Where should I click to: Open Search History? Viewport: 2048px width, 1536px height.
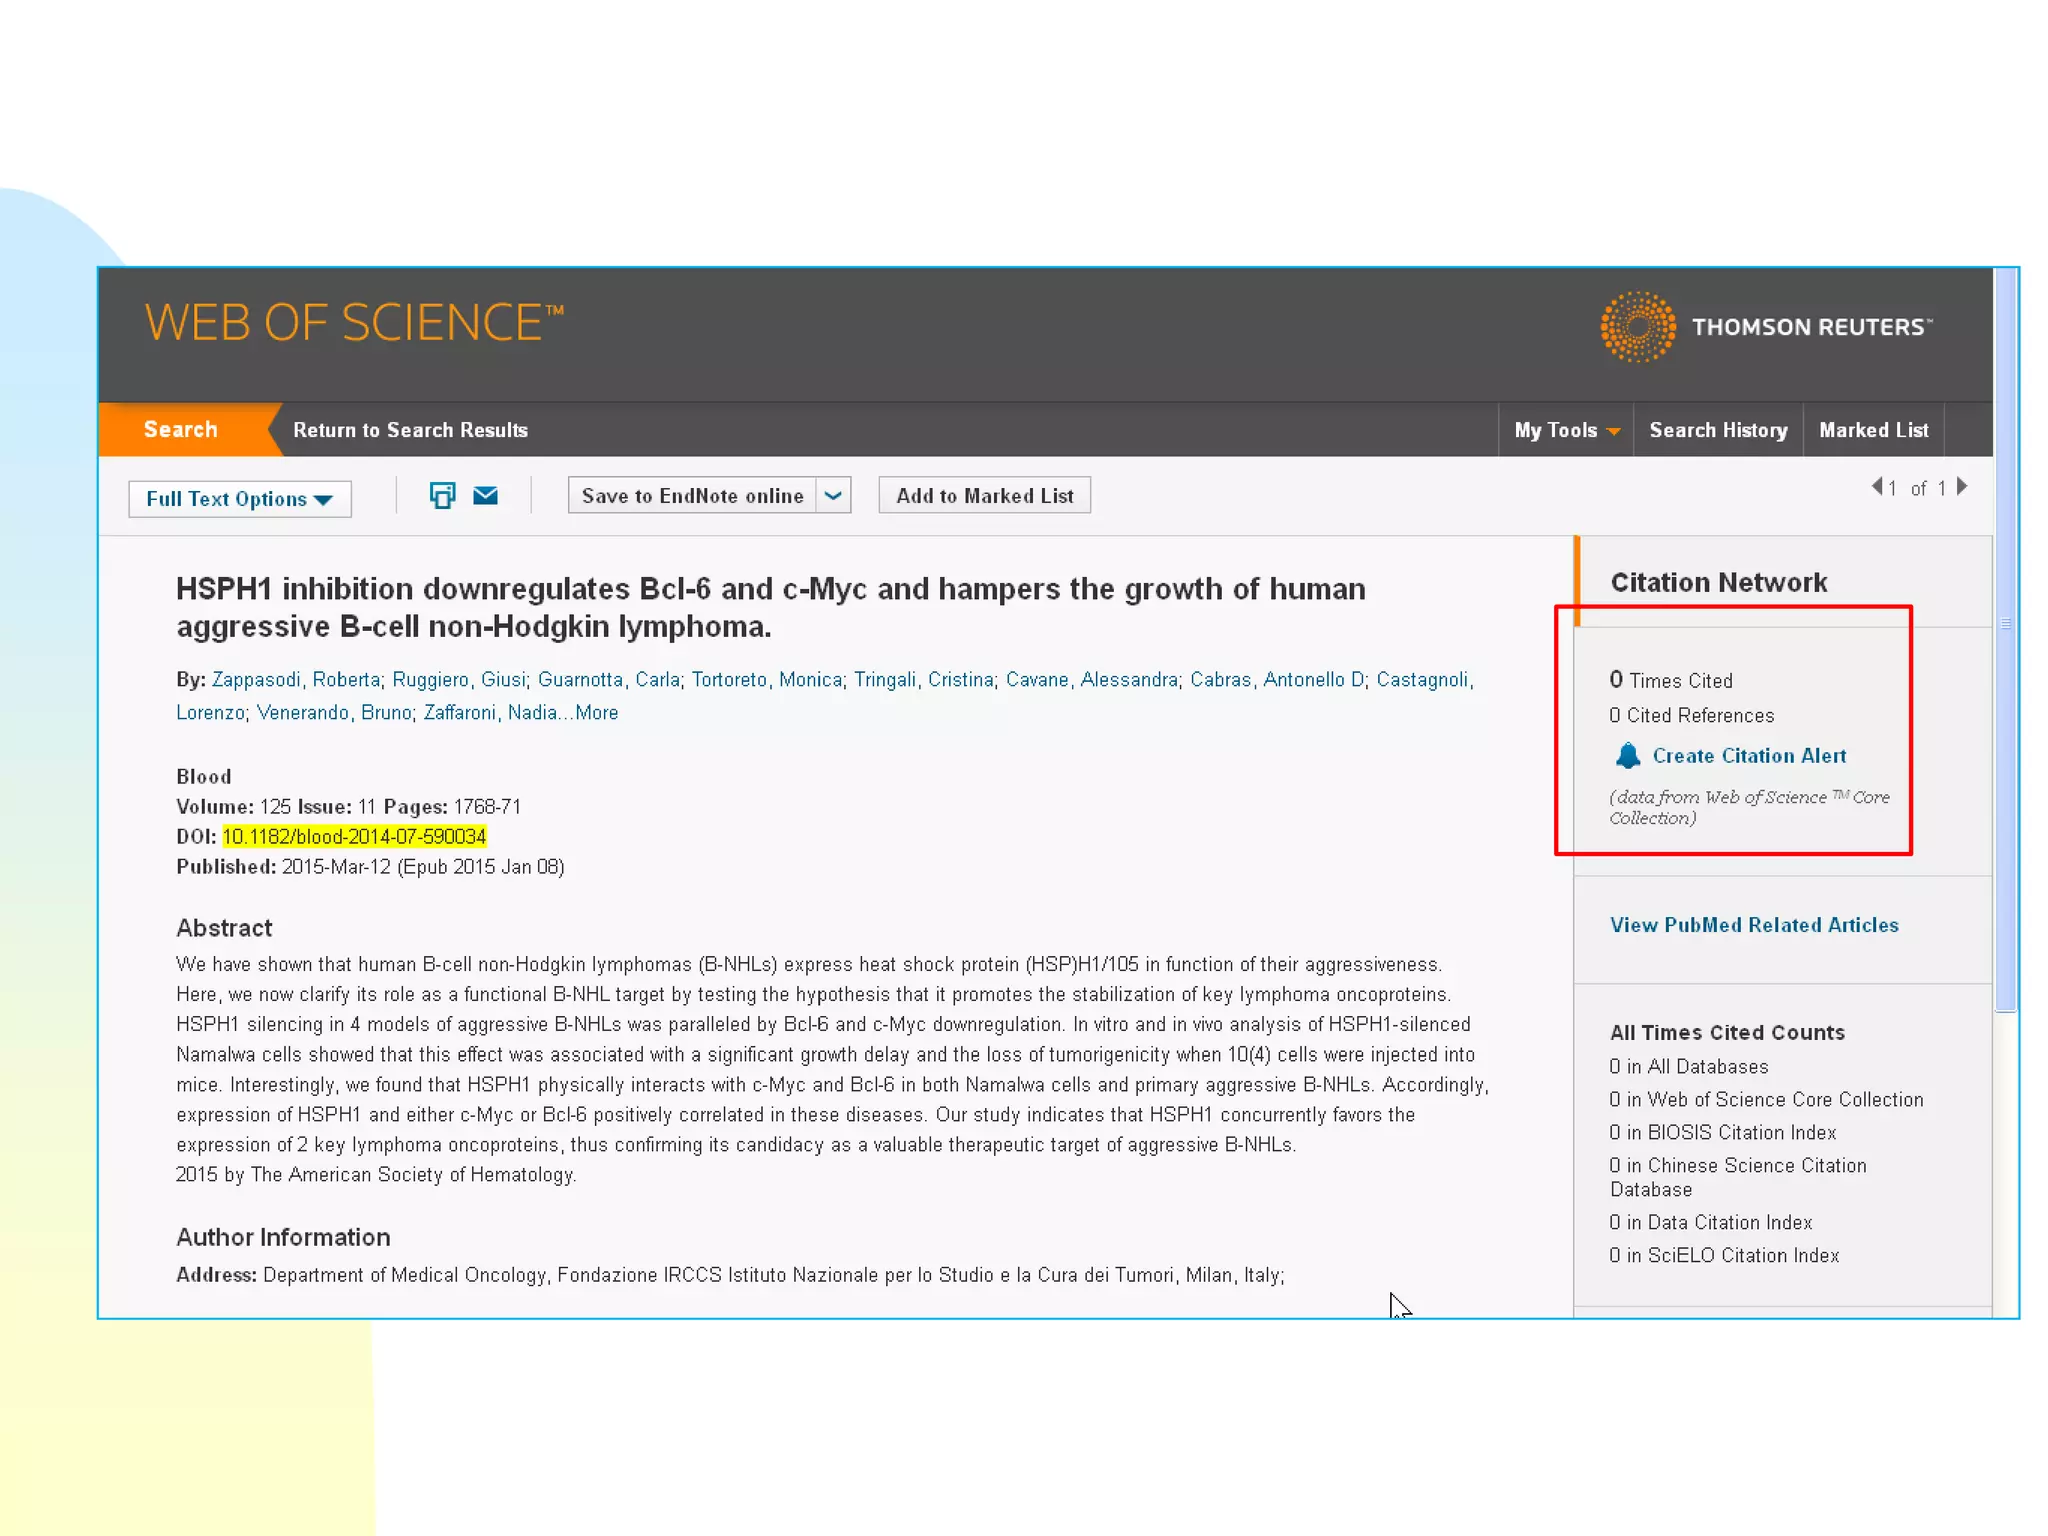(1718, 430)
